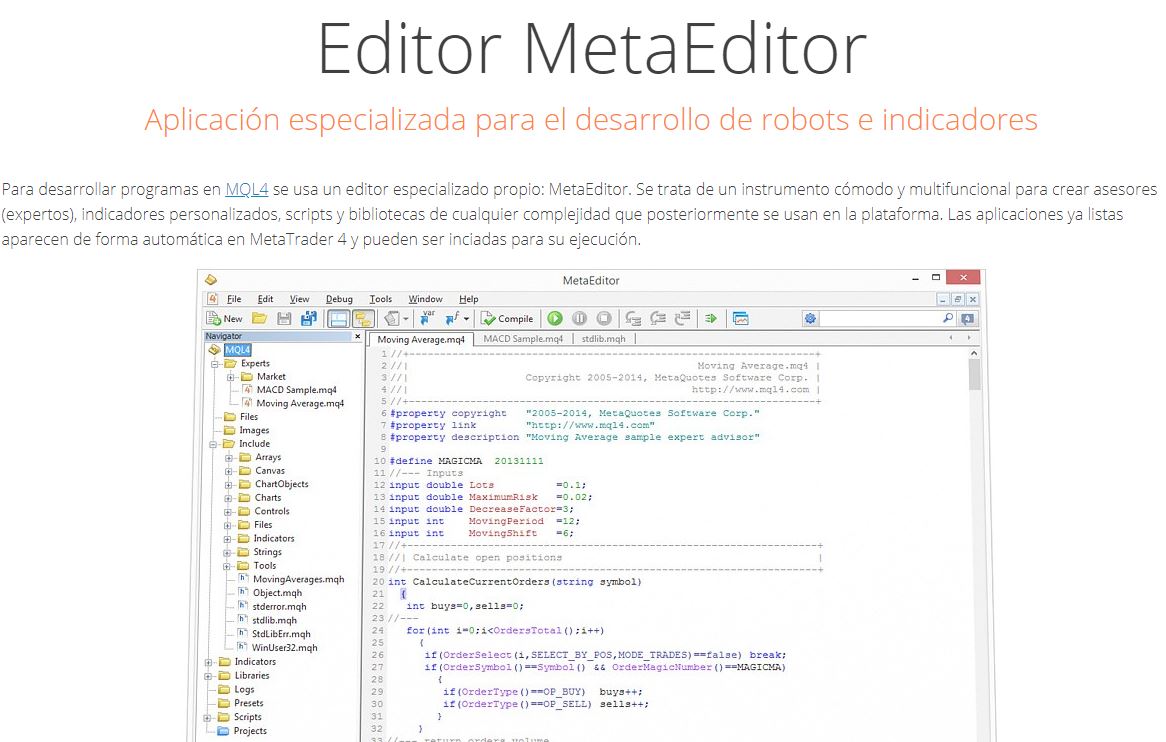The image size is (1166, 742).
Task: Click the green arrow terminal icon
Action: [x=711, y=318]
